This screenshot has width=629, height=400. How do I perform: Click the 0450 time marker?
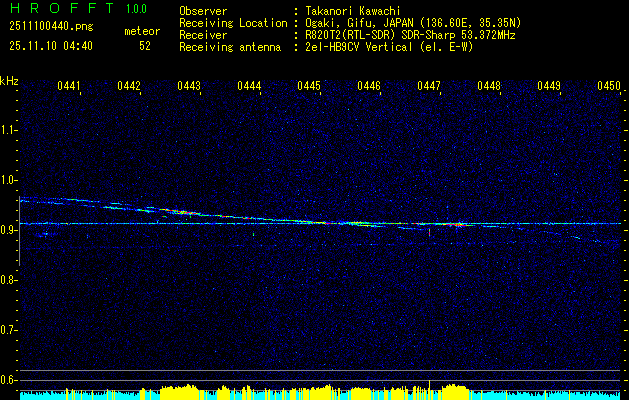(x=609, y=87)
